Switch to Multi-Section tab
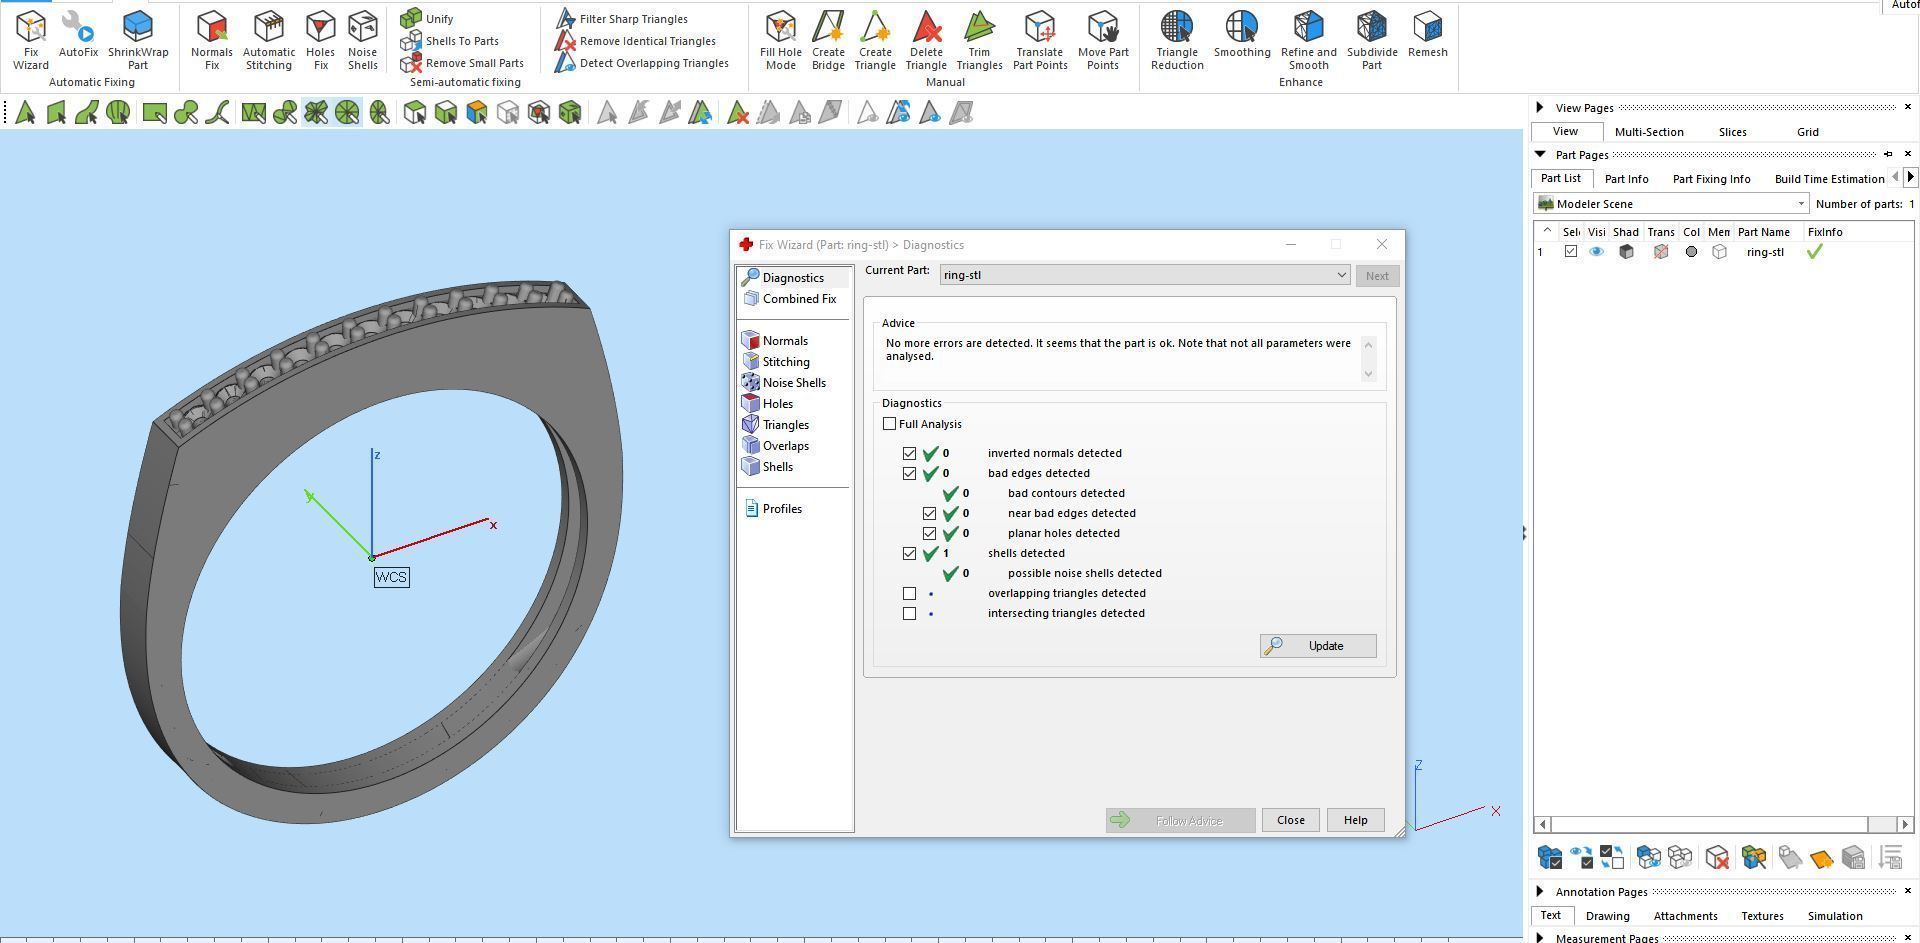Viewport: 1920px width, 943px height. coord(1649,132)
